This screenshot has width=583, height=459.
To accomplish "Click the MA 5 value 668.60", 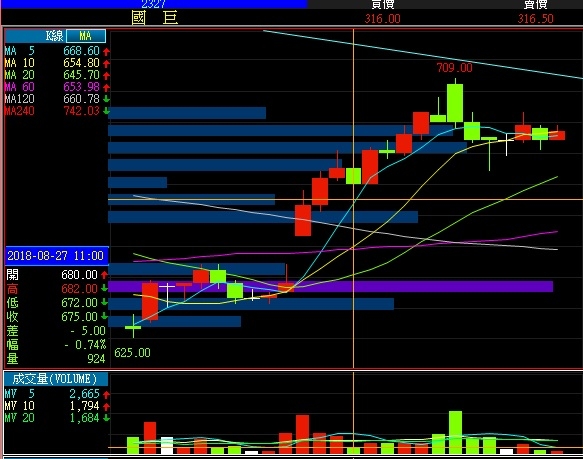I will pyautogui.click(x=81, y=51).
